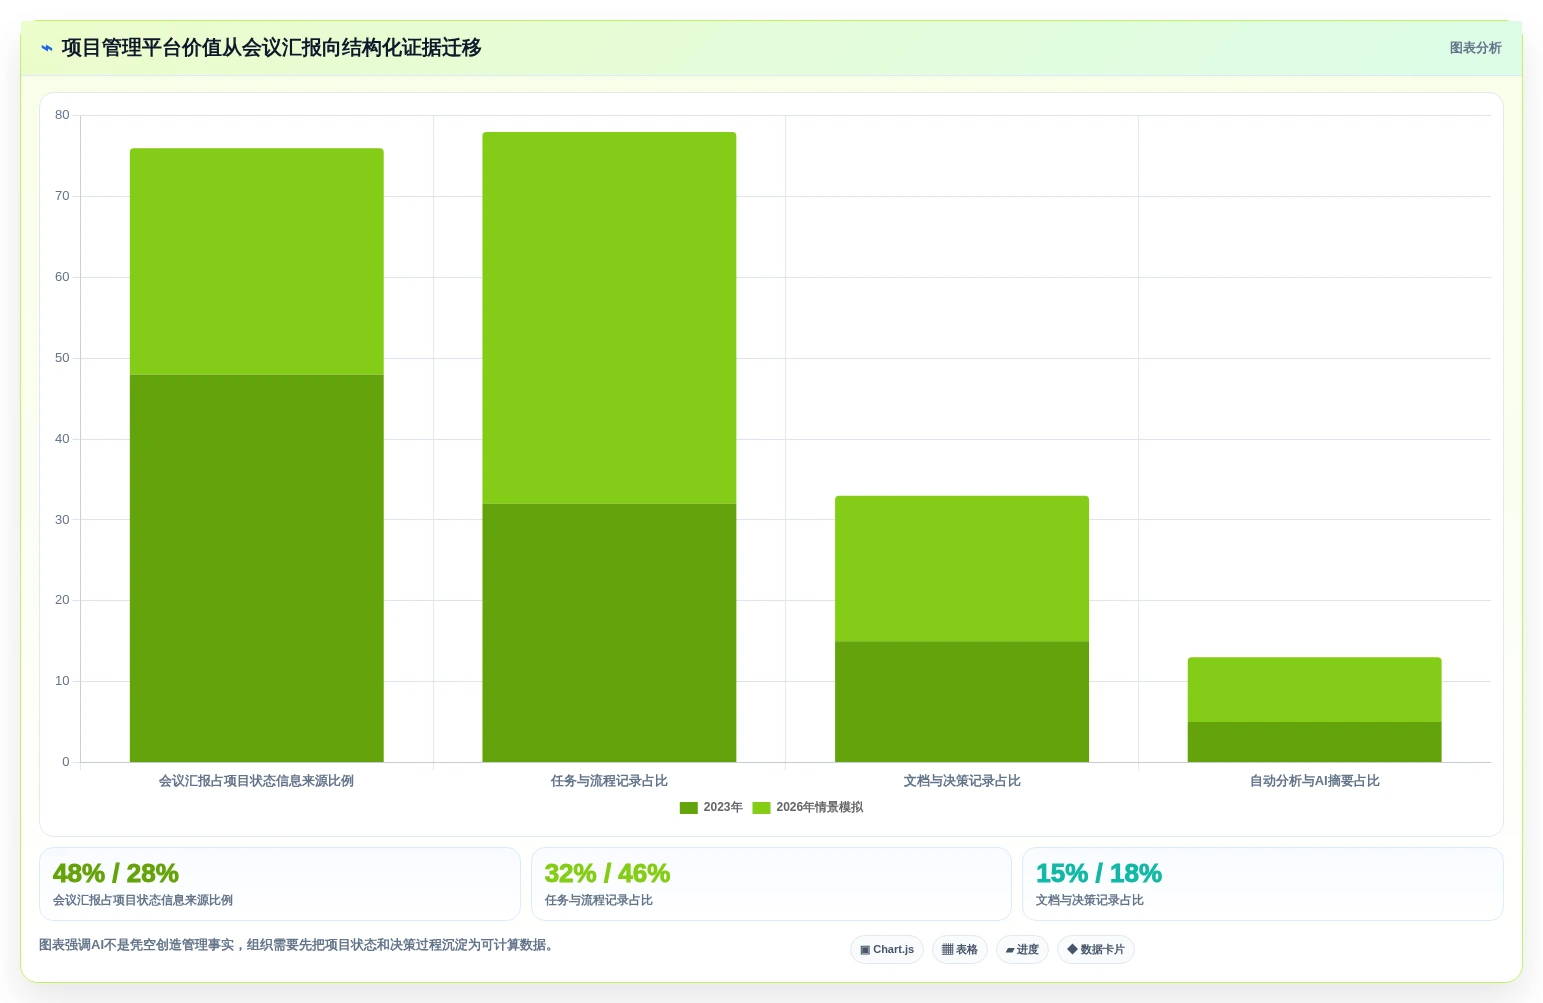Select the 2026年 bar segment for 文档与决策记录占比
1543x1003 pixels.
click(962, 569)
